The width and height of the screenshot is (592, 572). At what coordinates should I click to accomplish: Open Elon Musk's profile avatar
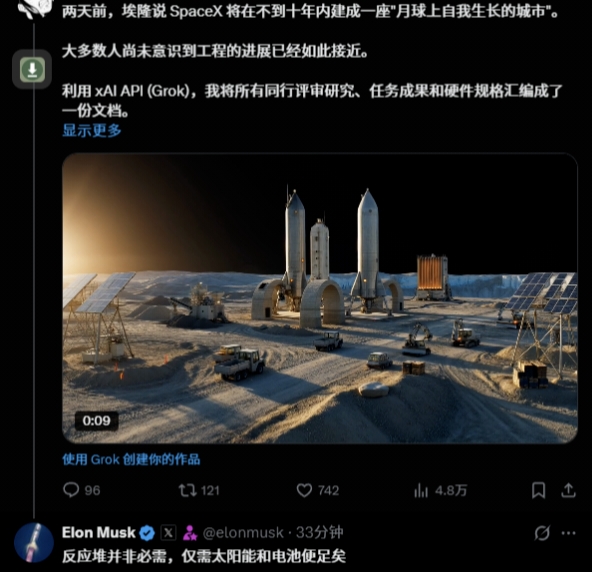34,543
